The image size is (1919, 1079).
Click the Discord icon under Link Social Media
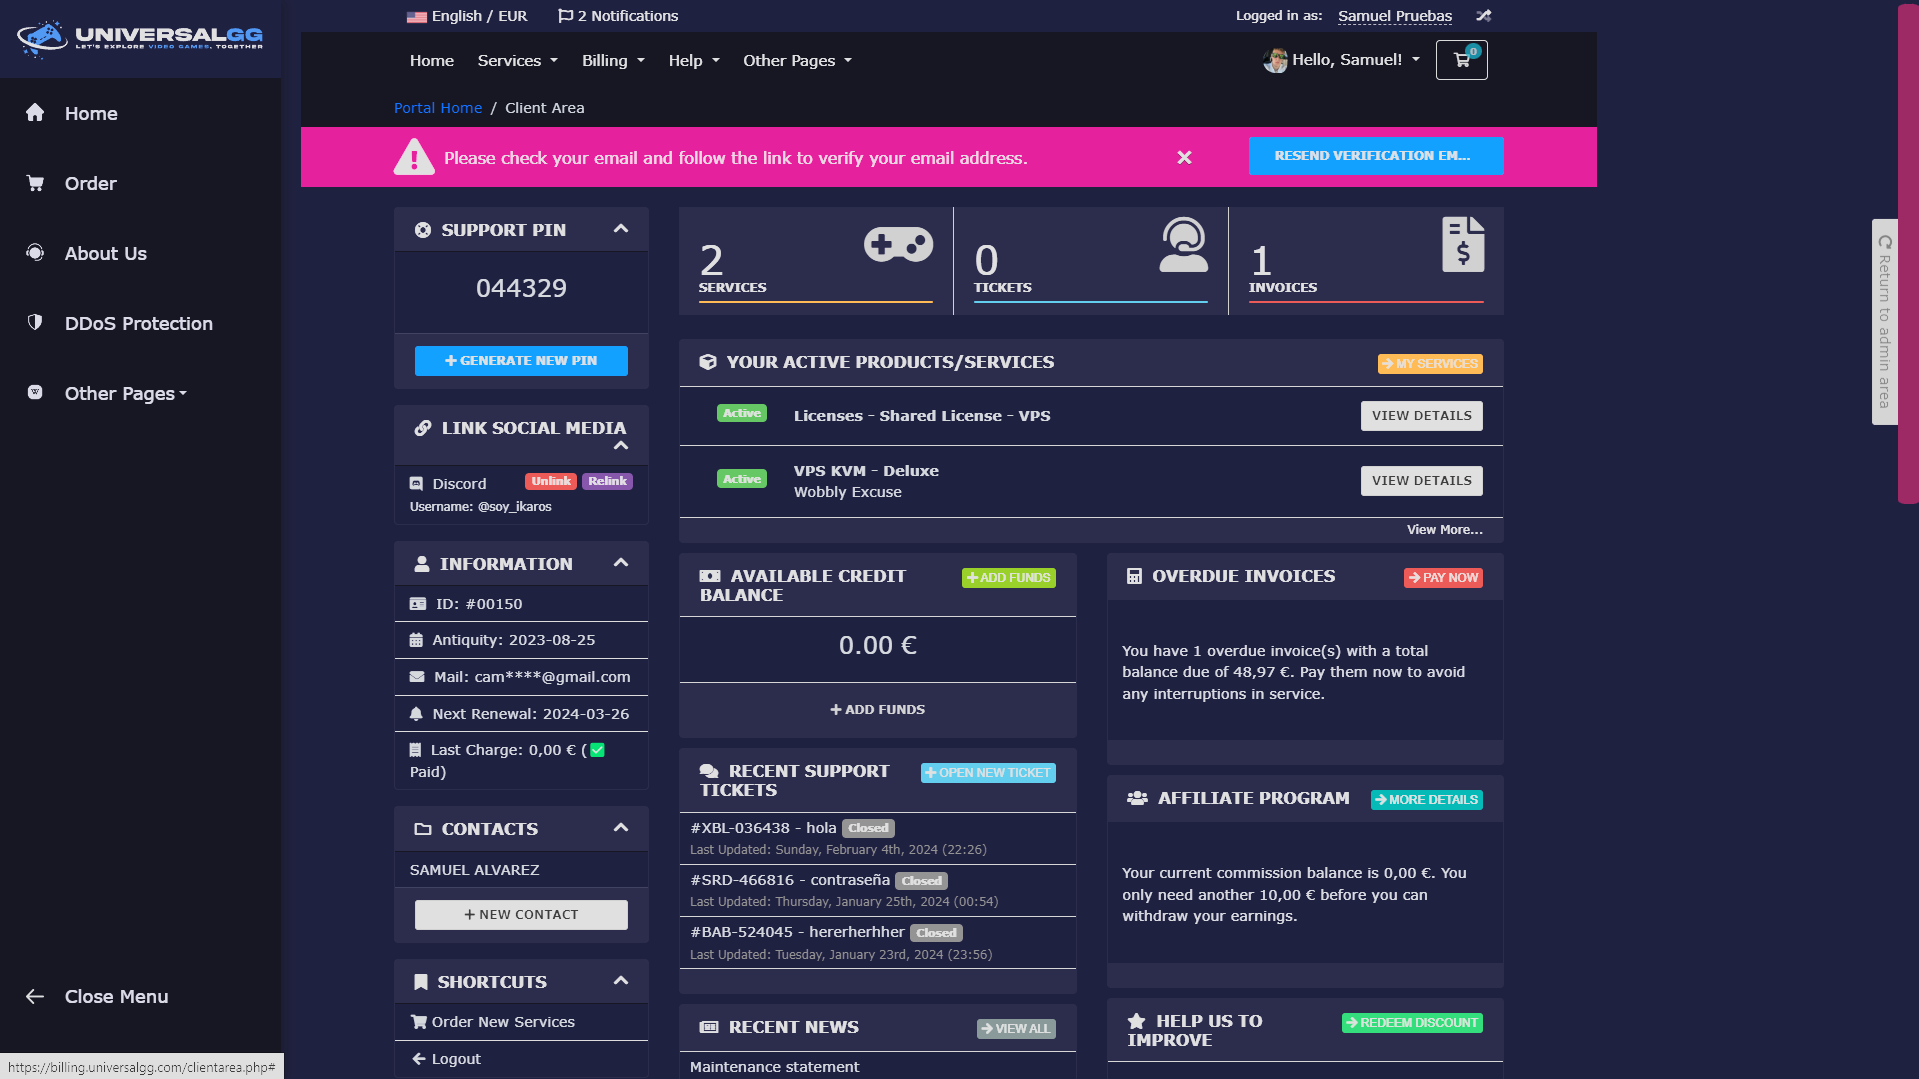click(417, 483)
